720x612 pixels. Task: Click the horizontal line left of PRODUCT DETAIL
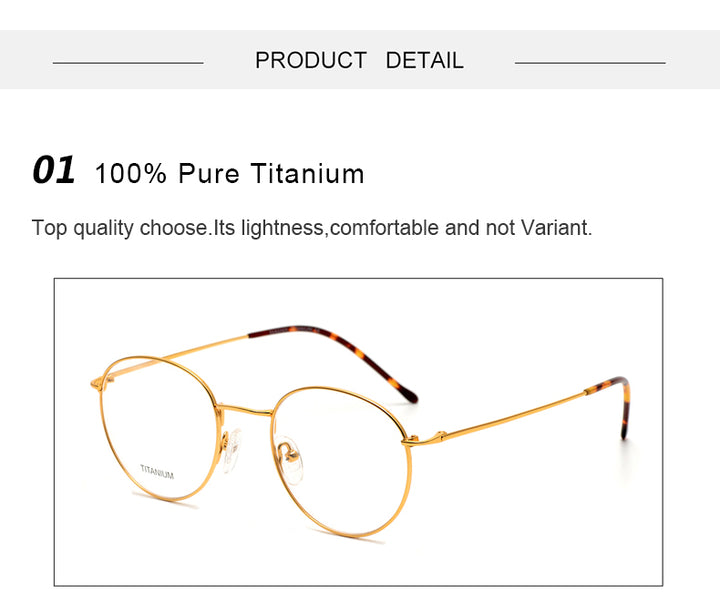(128, 63)
